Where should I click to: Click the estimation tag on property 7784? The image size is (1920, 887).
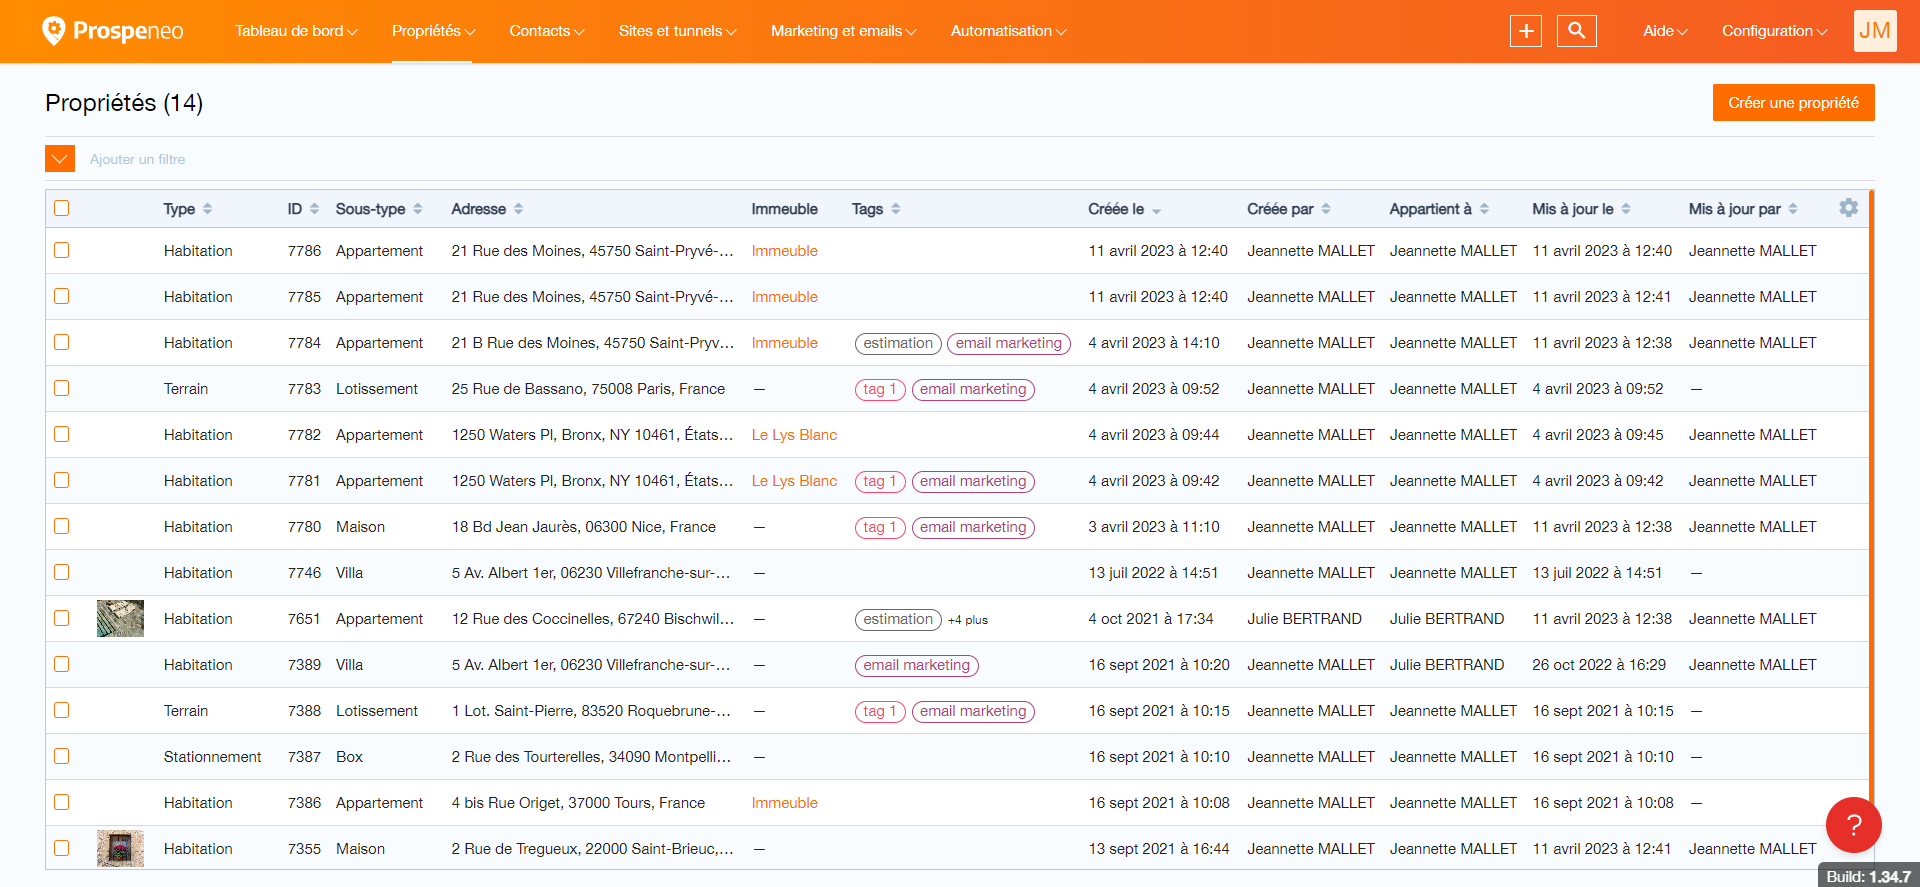(898, 343)
